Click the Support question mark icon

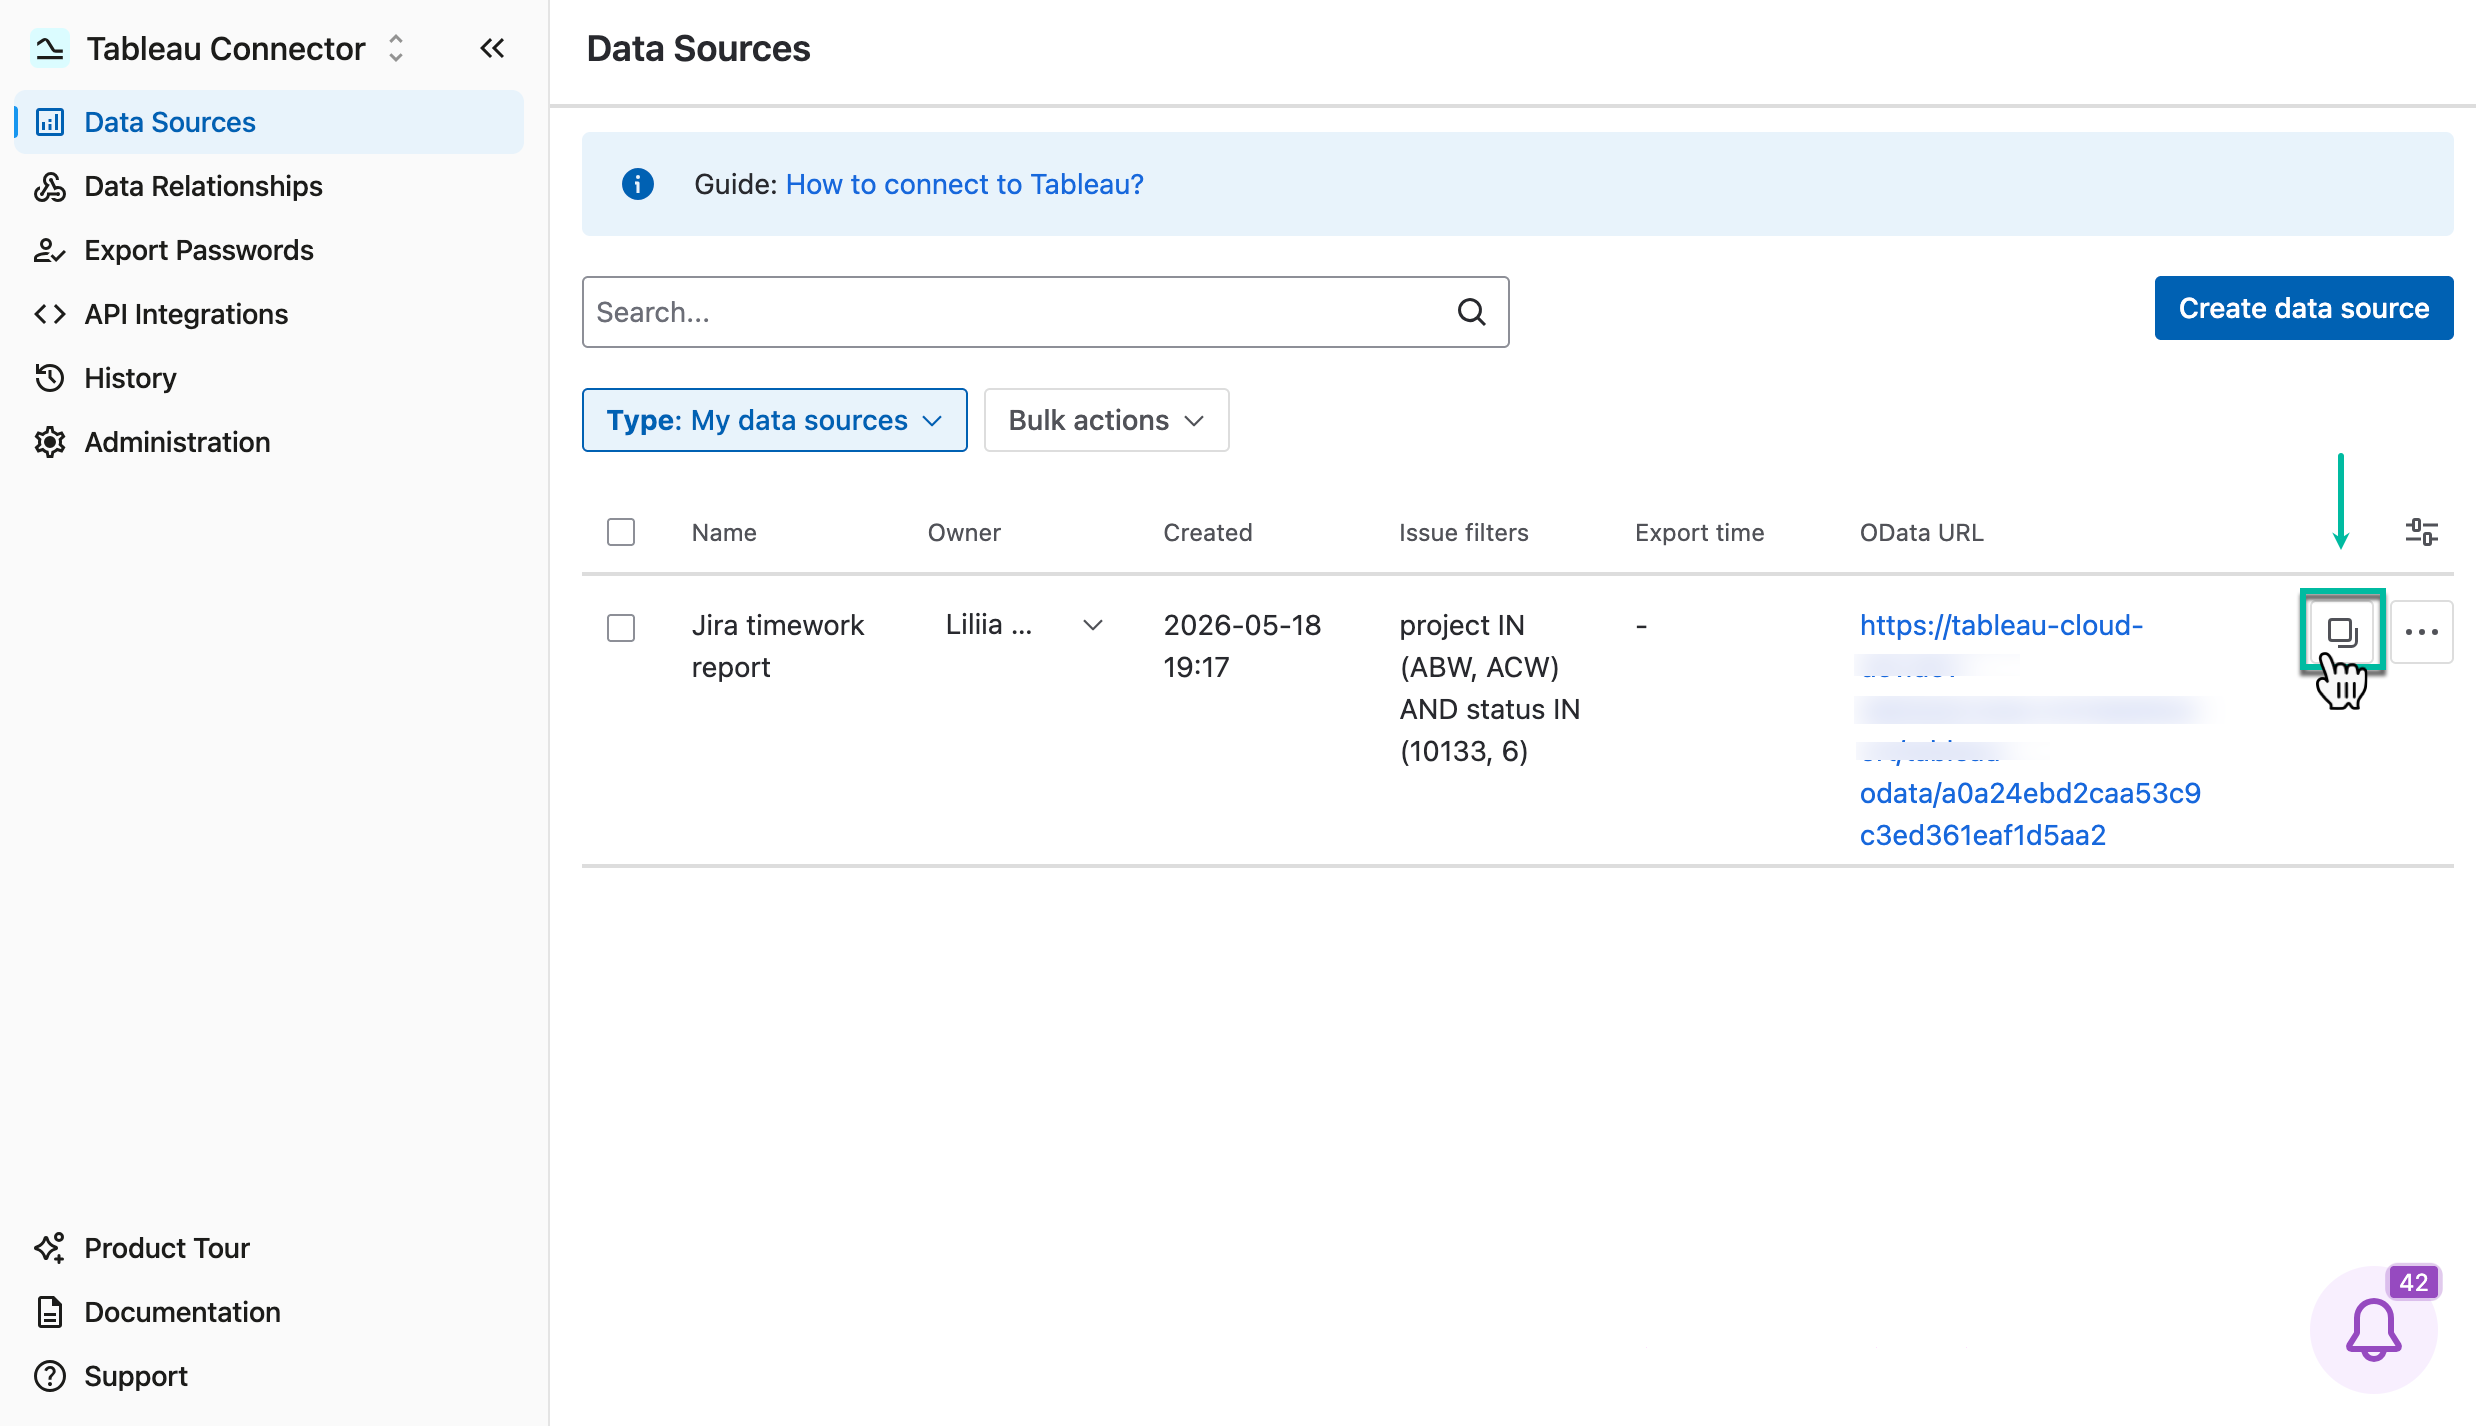50,1376
